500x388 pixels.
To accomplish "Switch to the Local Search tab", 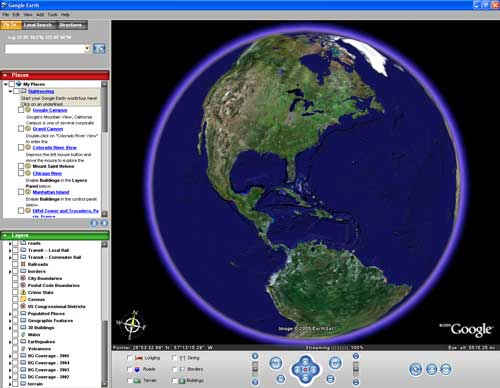I will click(38, 25).
